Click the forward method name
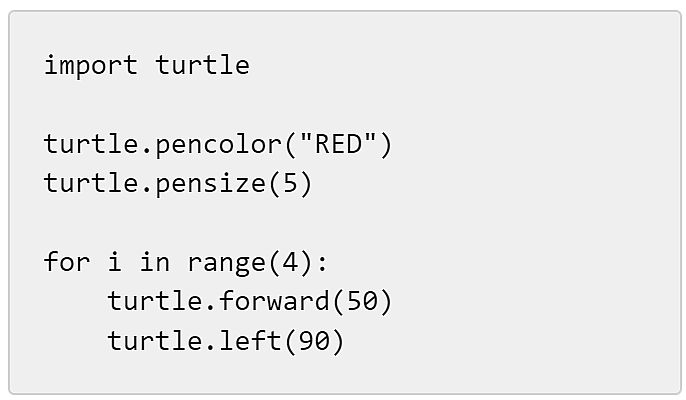686x400 pixels. pos(274,301)
